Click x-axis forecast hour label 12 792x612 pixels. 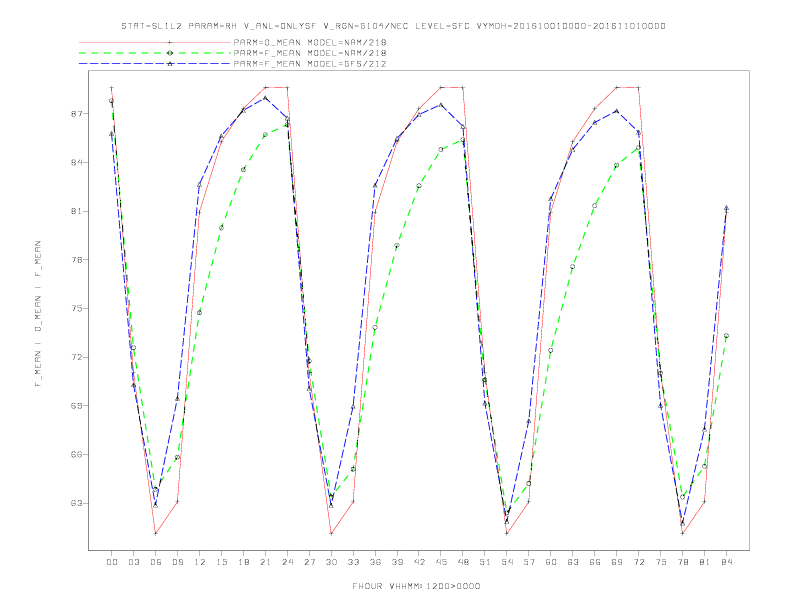[x=200, y=562]
